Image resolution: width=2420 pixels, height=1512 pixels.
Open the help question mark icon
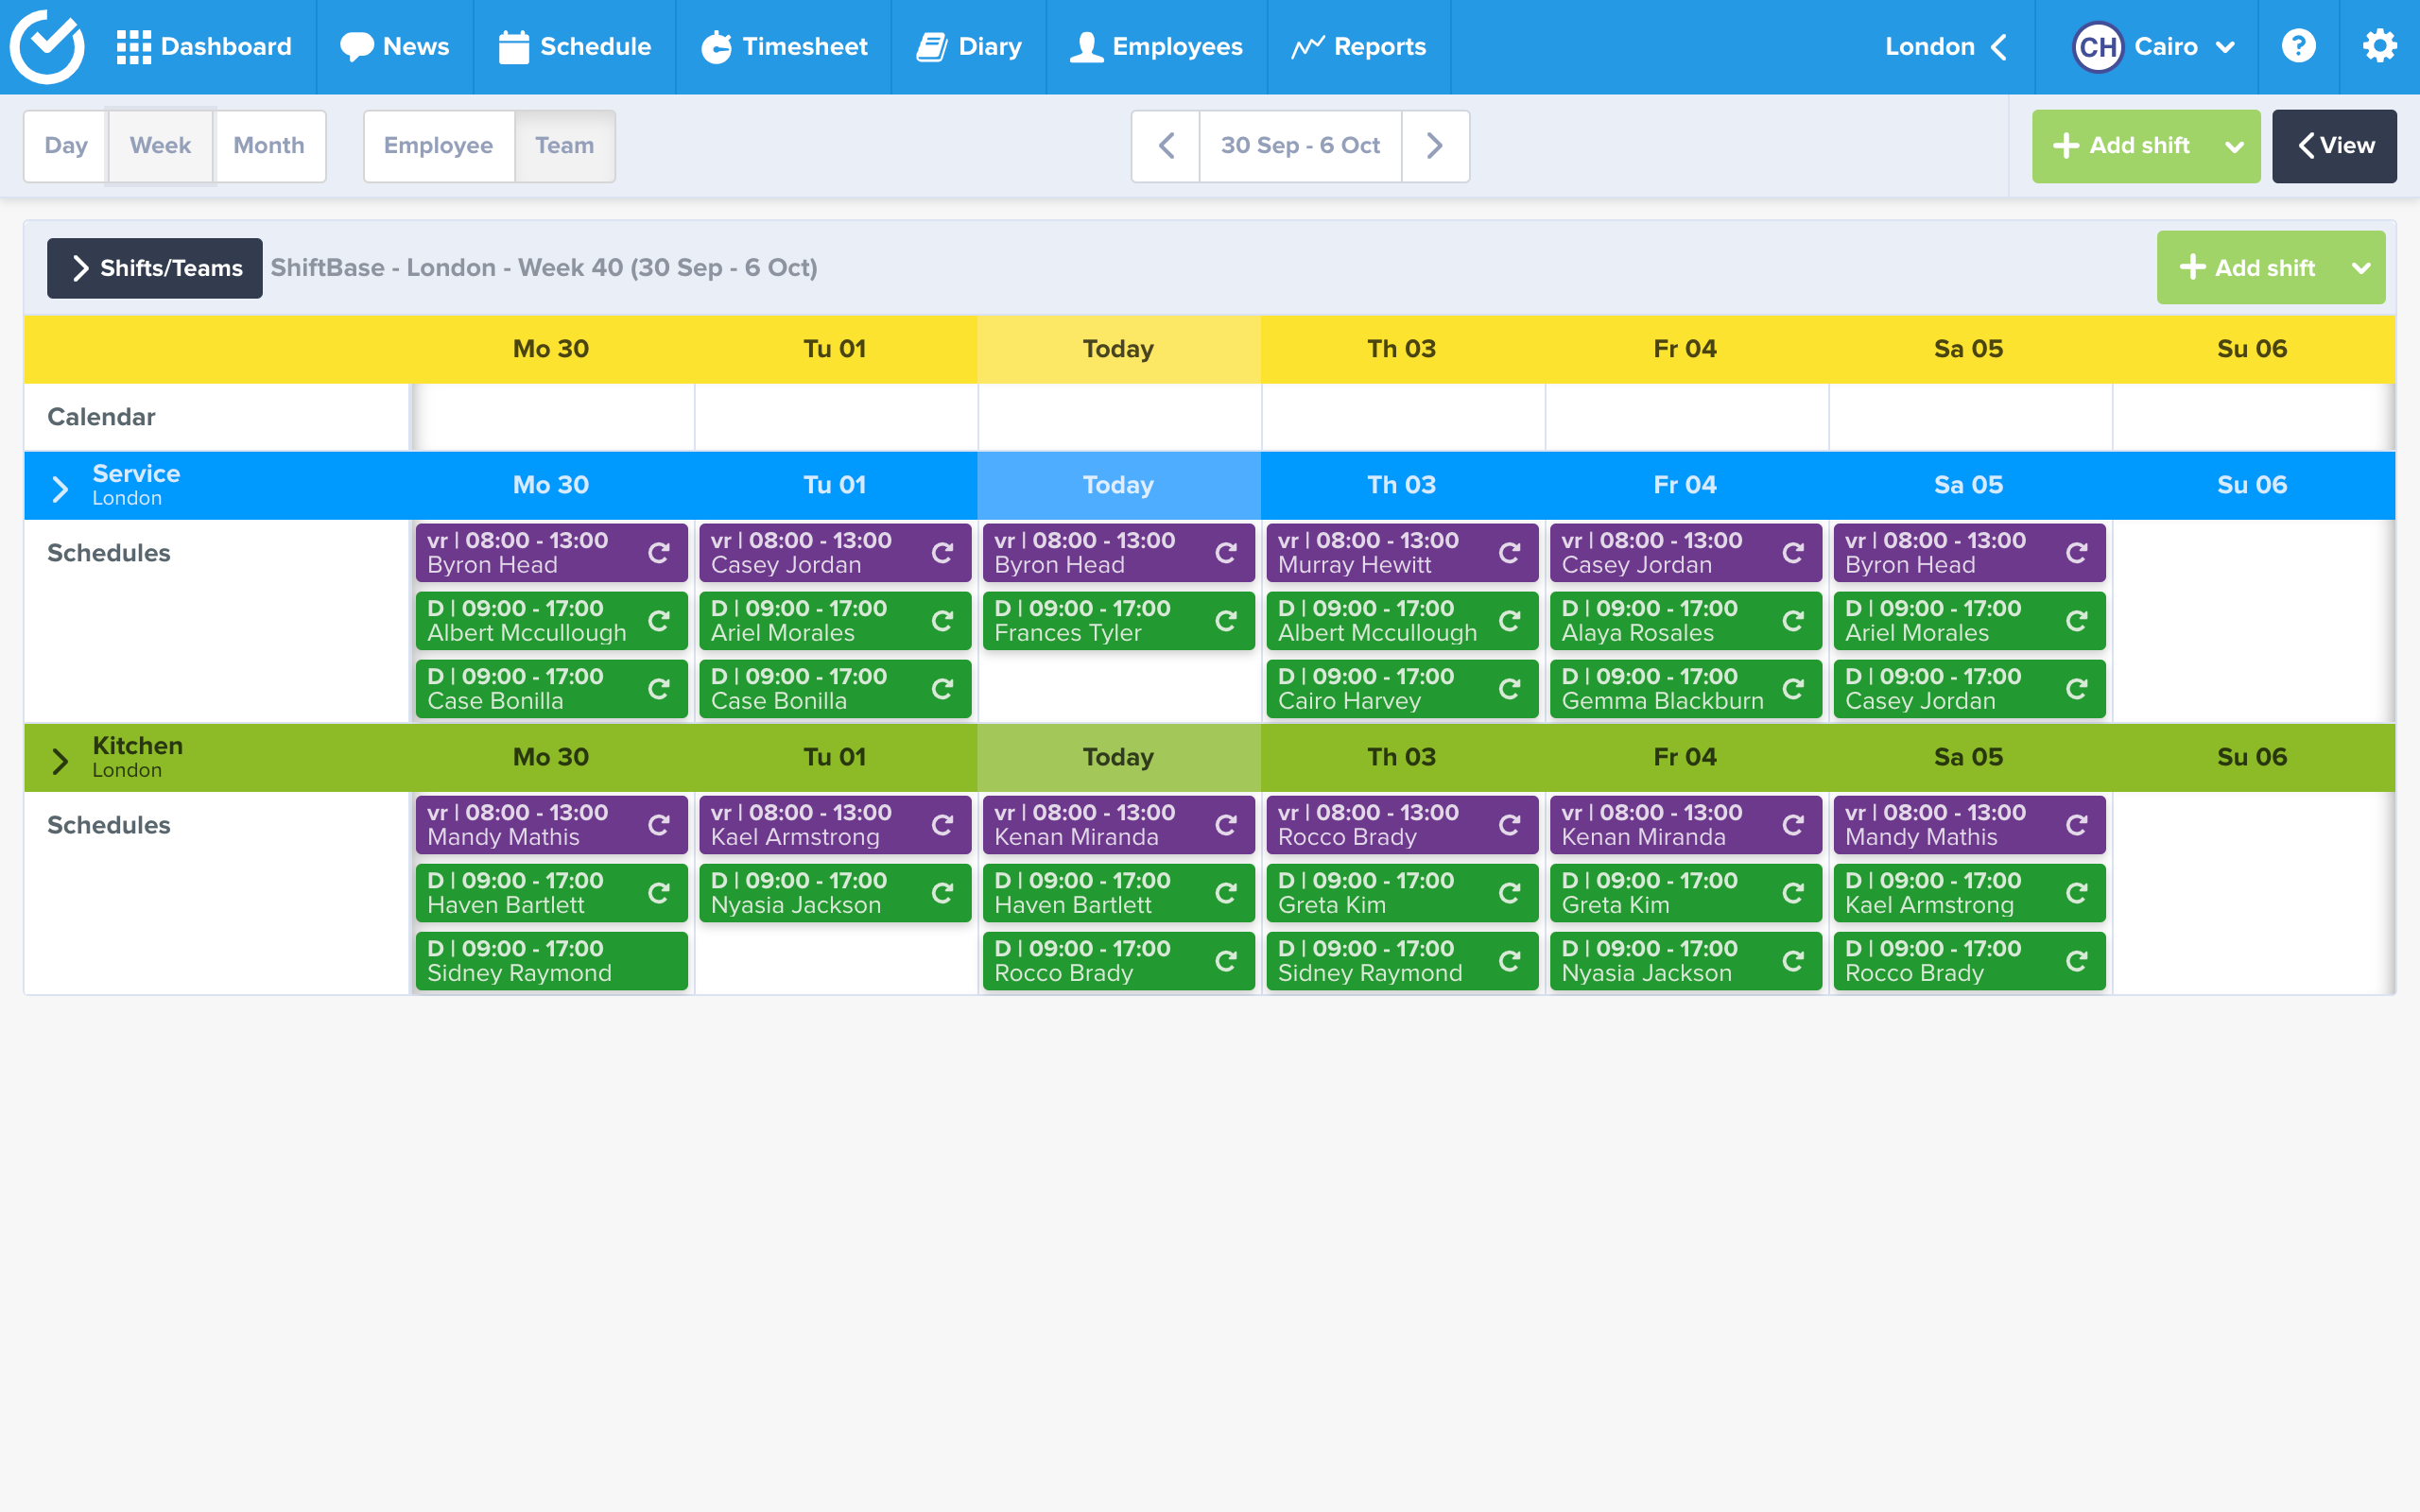(x=2298, y=46)
